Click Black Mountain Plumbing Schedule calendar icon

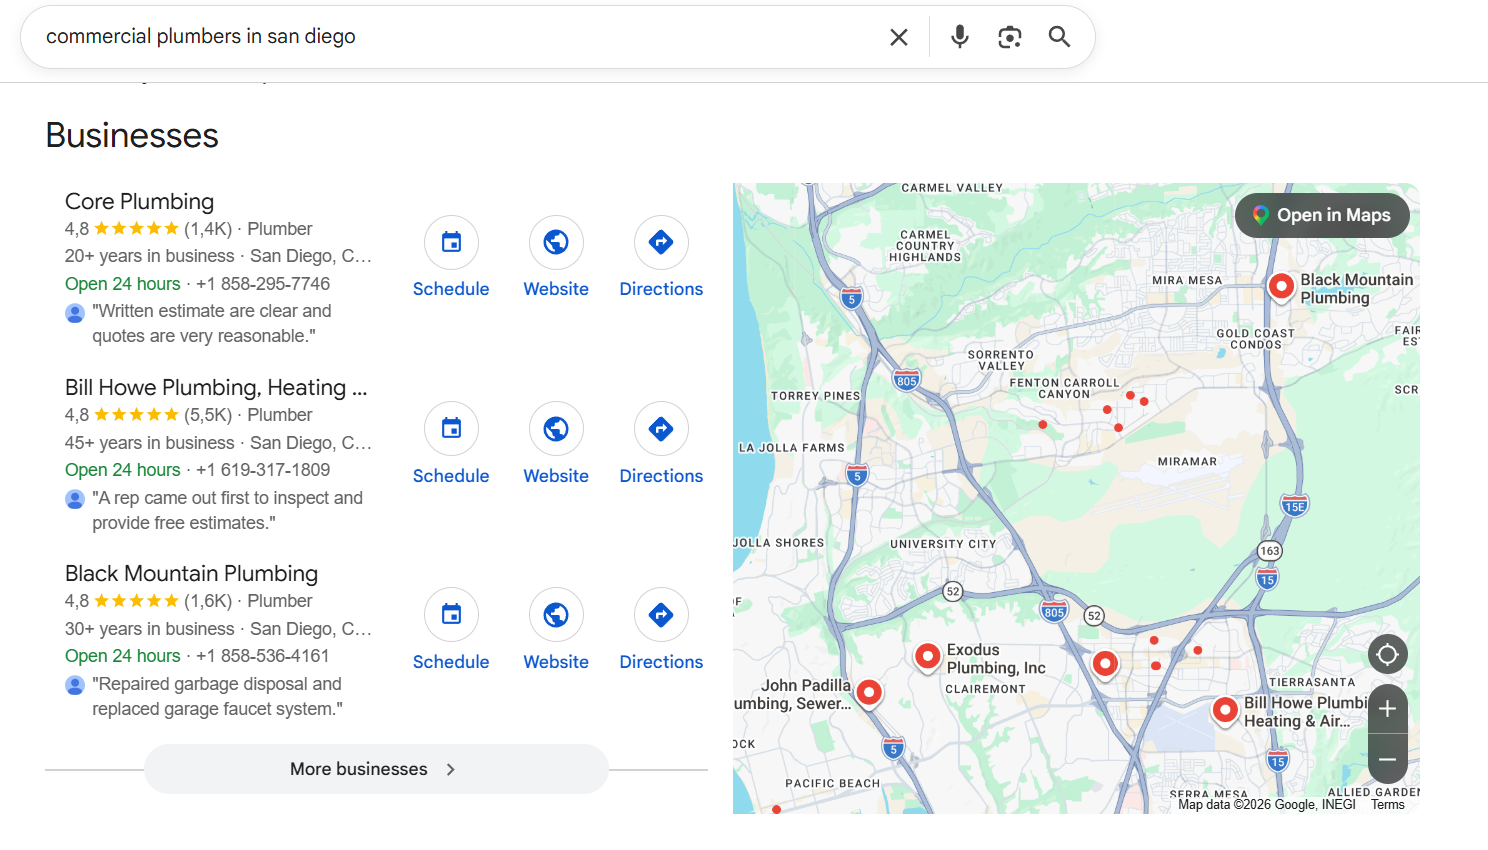pyautogui.click(x=451, y=614)
